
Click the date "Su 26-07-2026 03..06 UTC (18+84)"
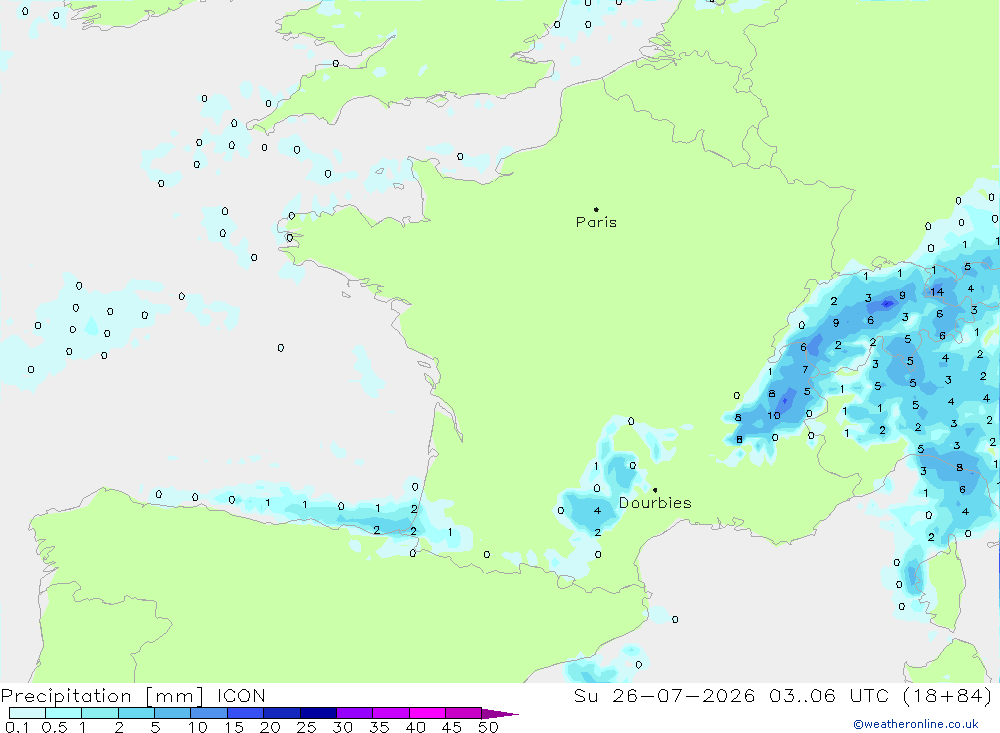(x=783, y=696)
